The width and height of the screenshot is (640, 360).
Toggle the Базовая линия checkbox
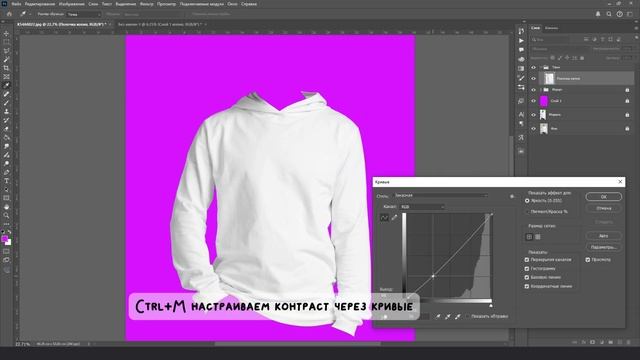tap(527, 278)
